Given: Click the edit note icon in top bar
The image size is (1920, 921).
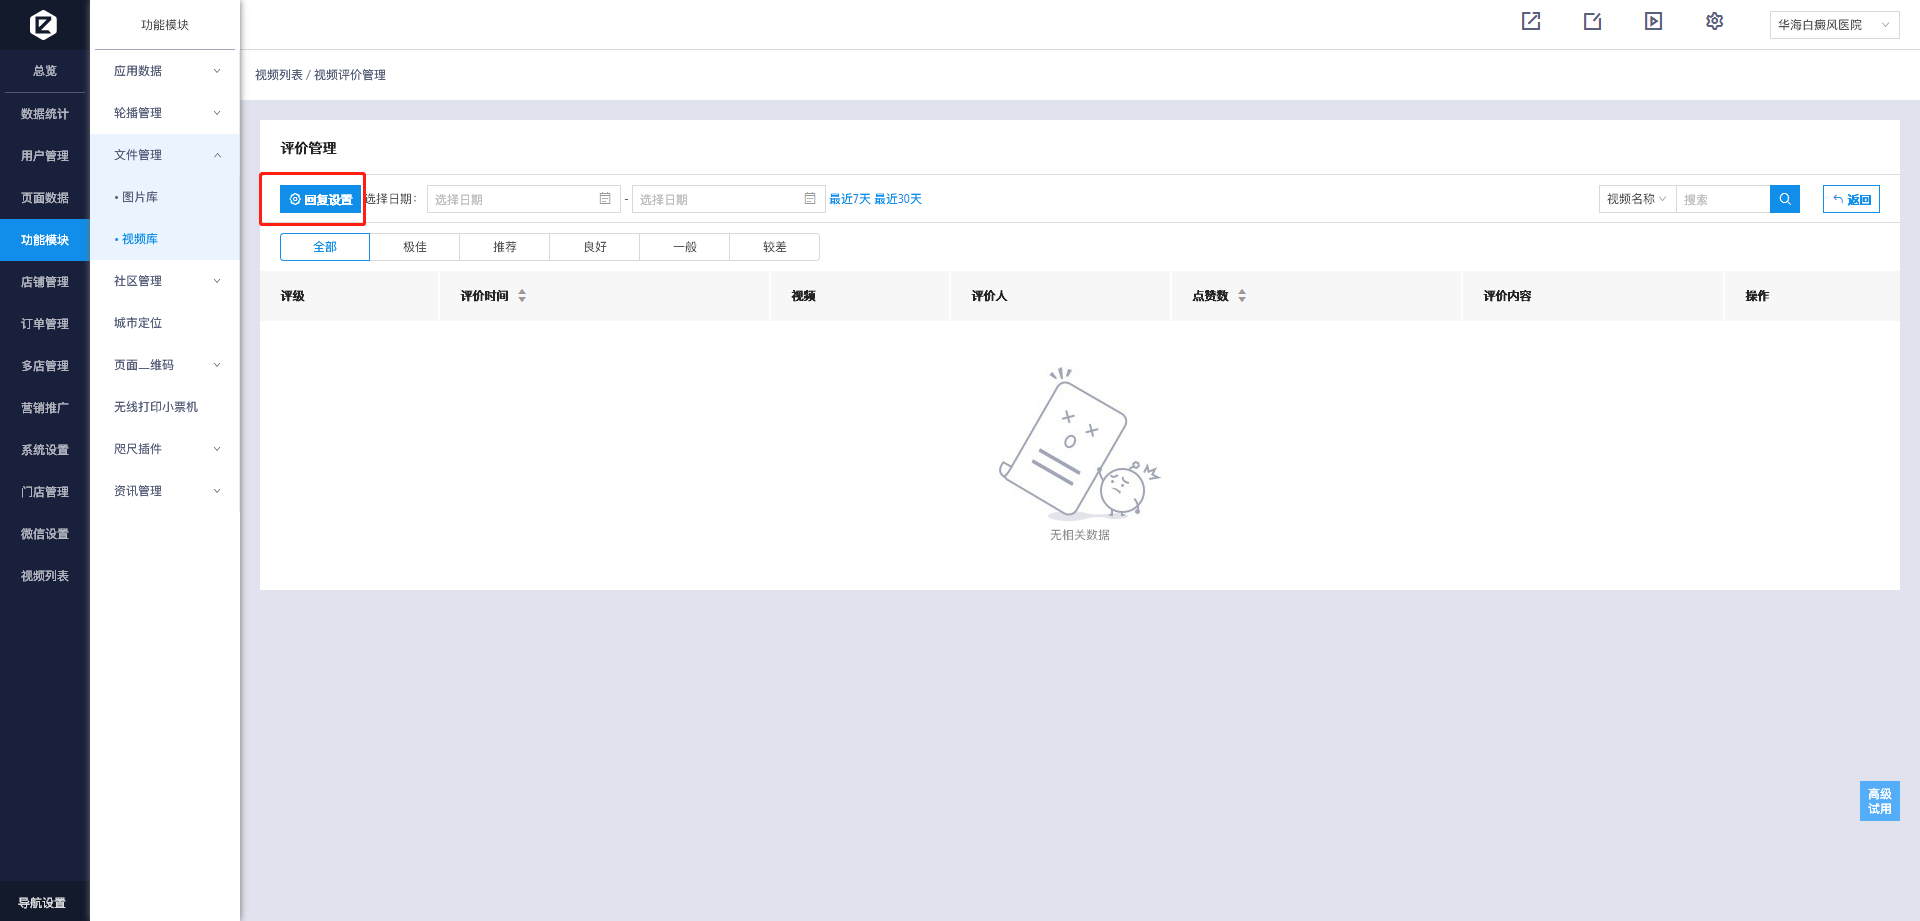Looking at the screenshot, I should 1592,21.
